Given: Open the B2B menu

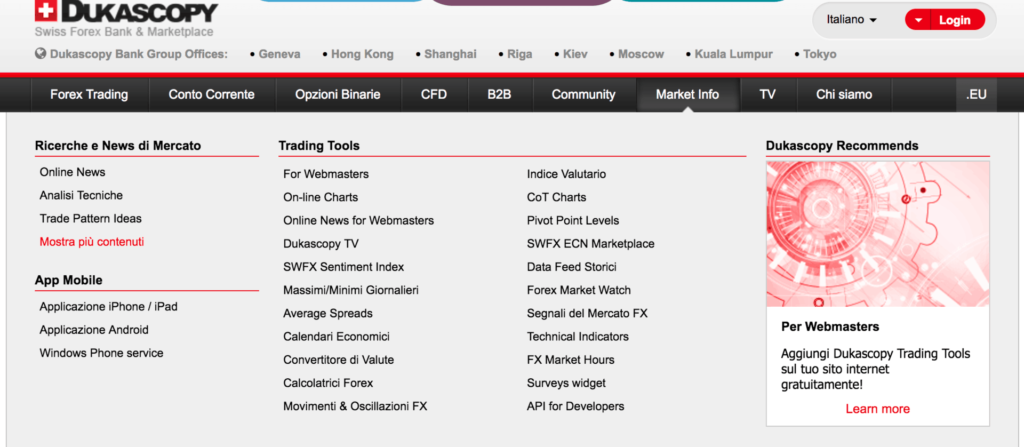Looking at the screenshot, I should pyautogui.click(x=499, y=95).
